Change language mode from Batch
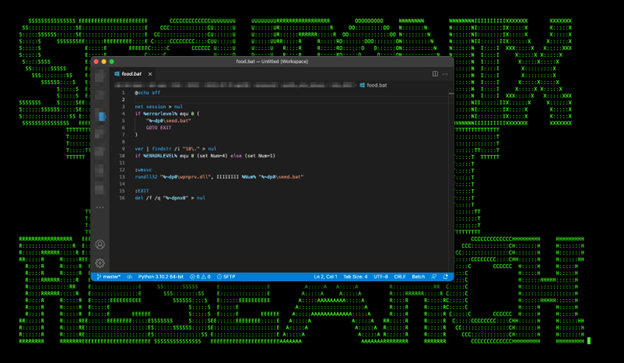The image size is (624, 363). (x=418, y=277)
